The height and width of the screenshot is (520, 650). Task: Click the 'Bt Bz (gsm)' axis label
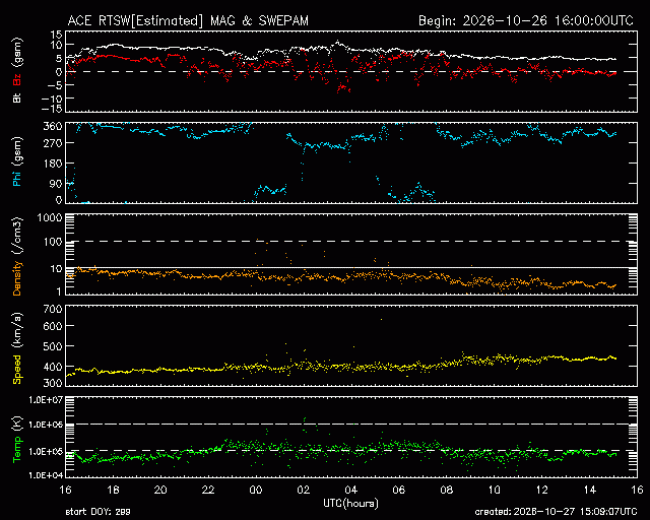(x=17, y=70)
